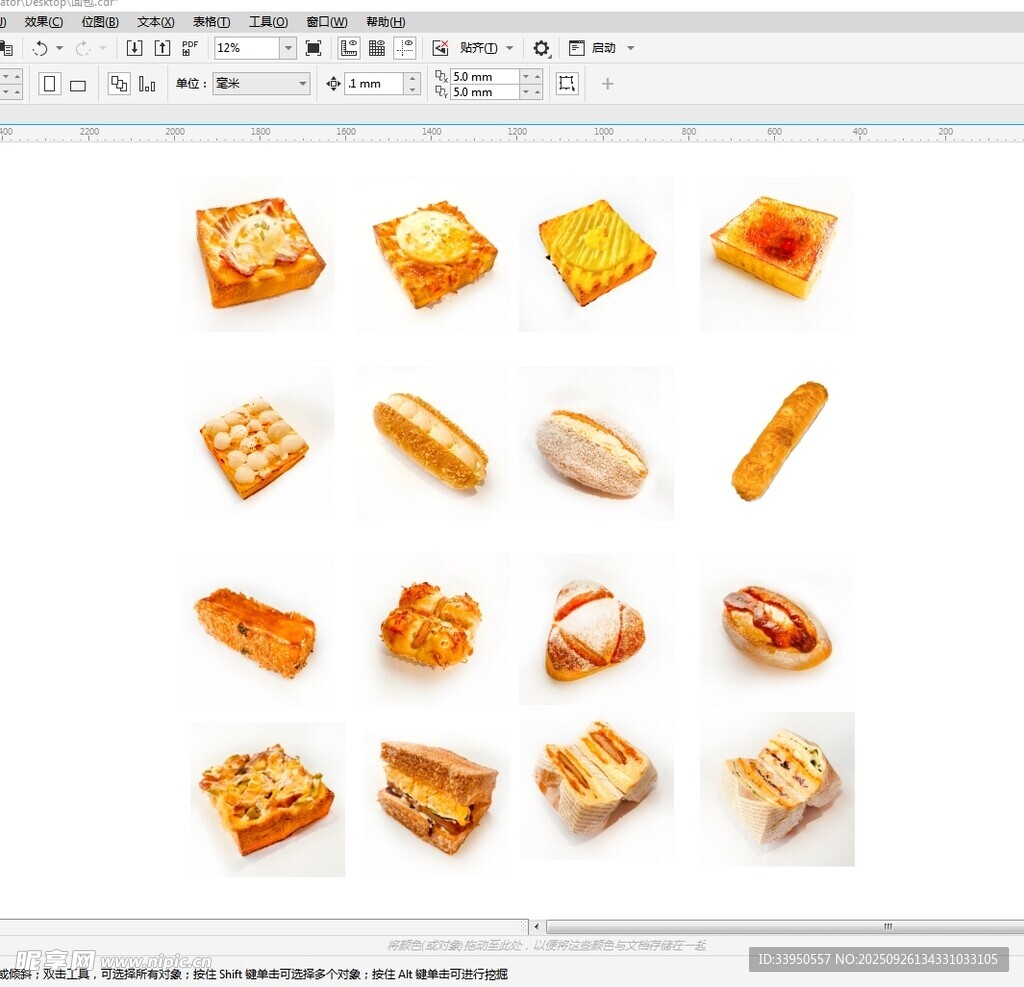The image size is (1024, 987).
Task: Click the plus quick customize button
Action: click(607, 84)
